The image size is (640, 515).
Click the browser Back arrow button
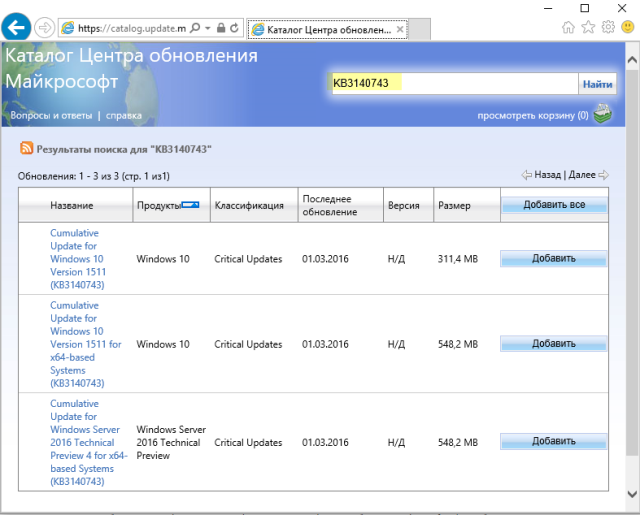click(x=16, y=28)
